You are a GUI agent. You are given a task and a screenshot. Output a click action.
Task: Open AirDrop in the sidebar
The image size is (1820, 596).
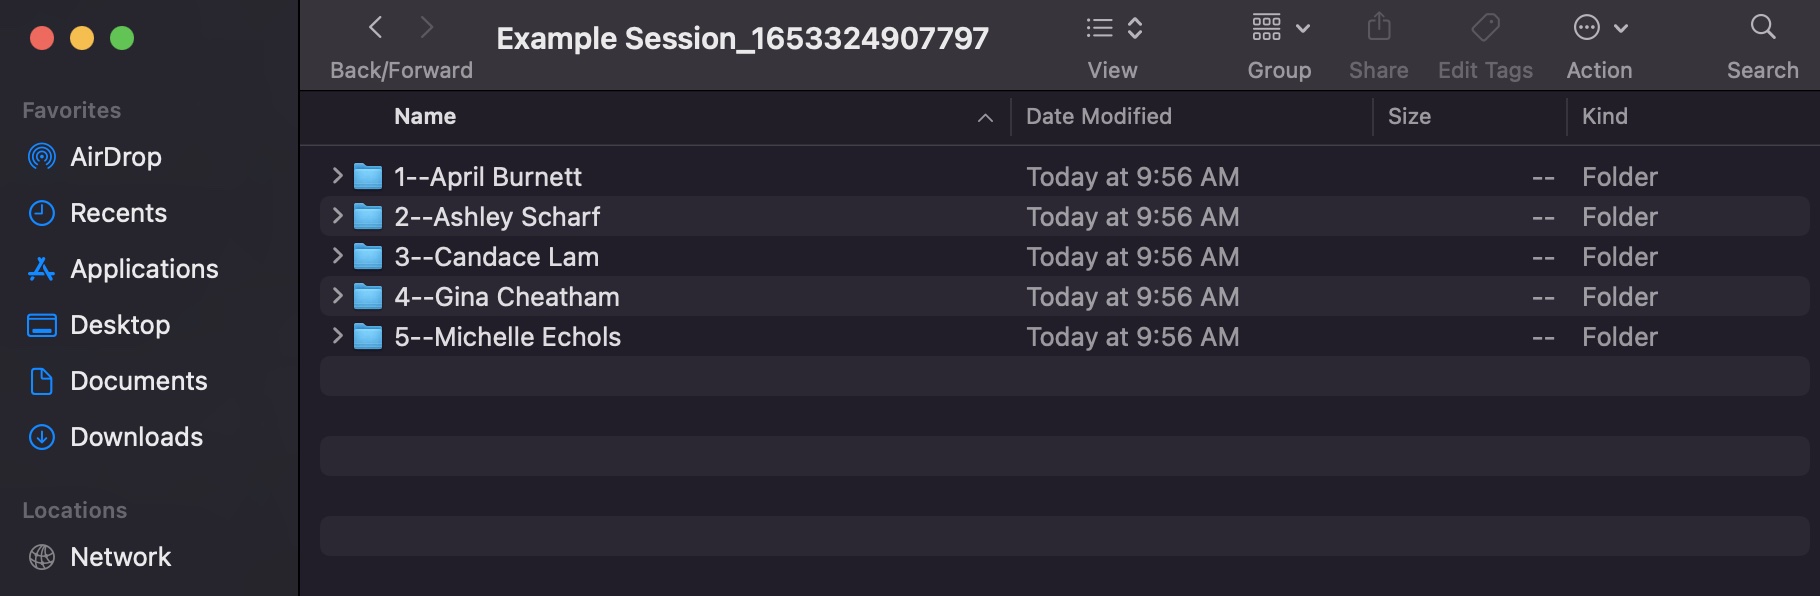115,157
